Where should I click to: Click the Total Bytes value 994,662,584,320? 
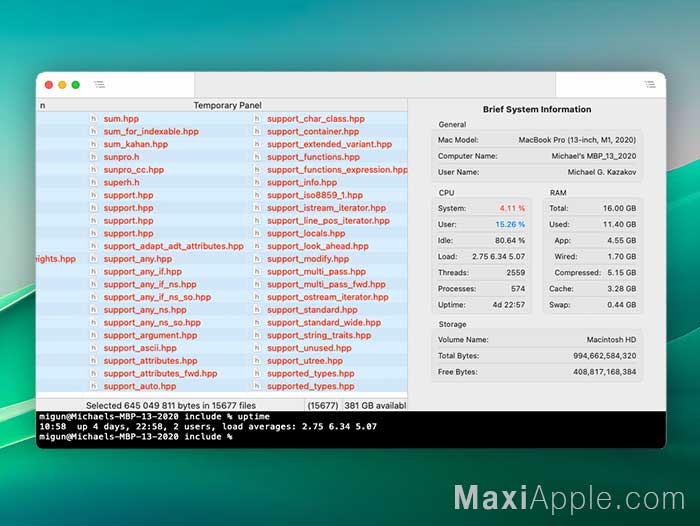604,355
